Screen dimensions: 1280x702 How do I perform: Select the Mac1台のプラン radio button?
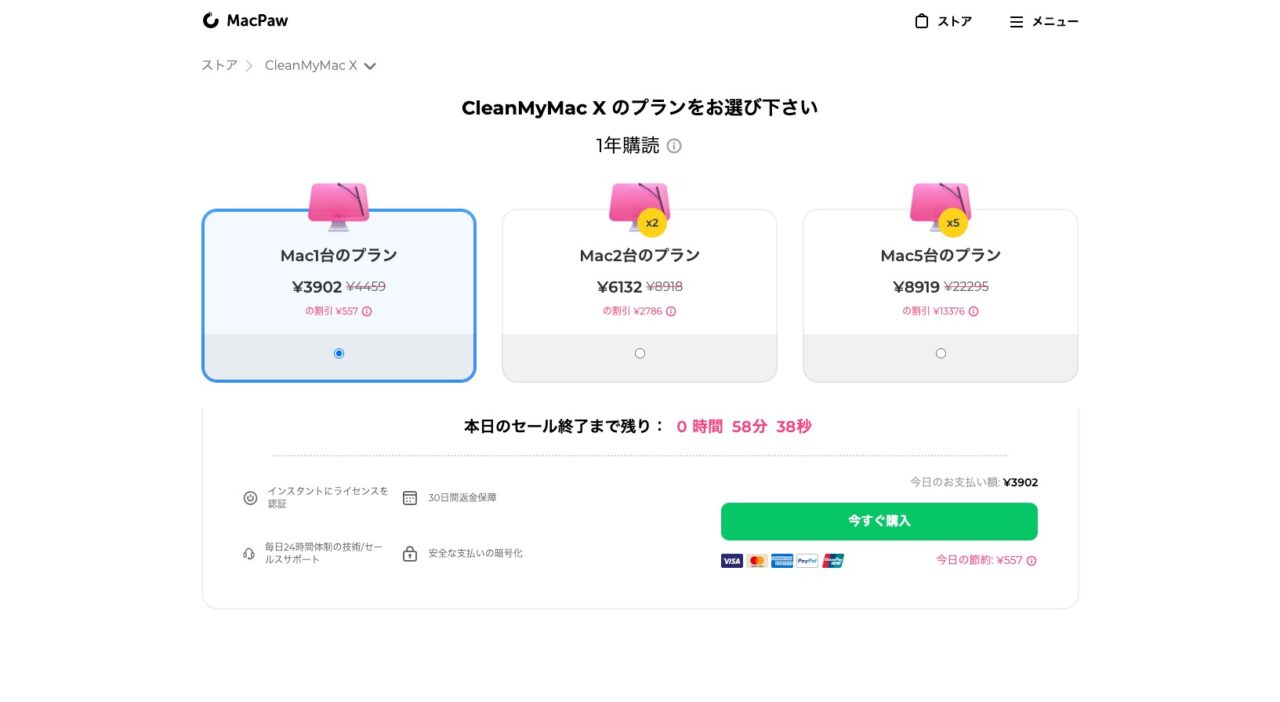coord(339,353)
